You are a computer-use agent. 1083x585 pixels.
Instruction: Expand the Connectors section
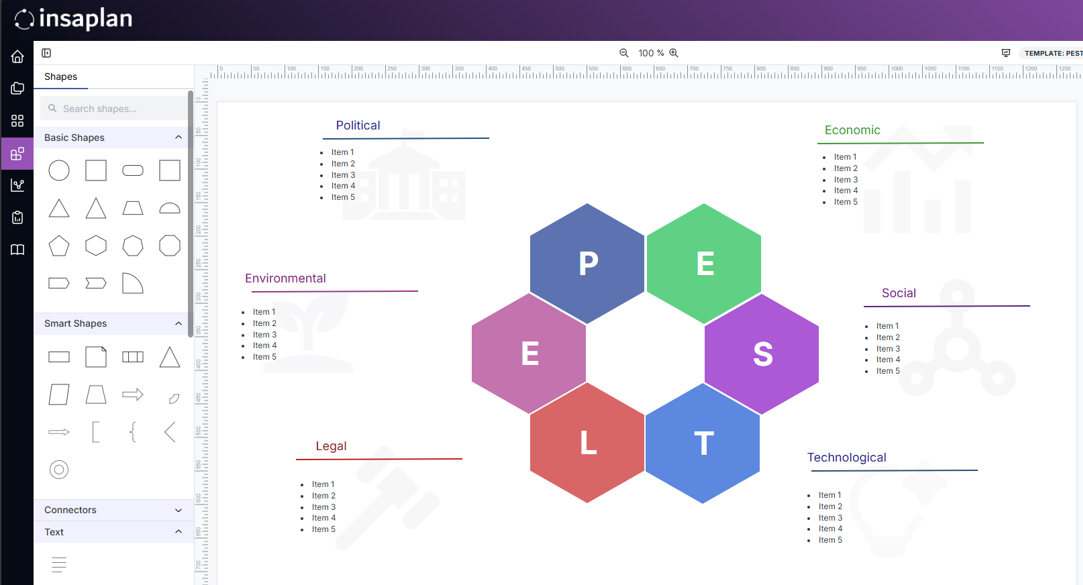(x=178, y=510)
